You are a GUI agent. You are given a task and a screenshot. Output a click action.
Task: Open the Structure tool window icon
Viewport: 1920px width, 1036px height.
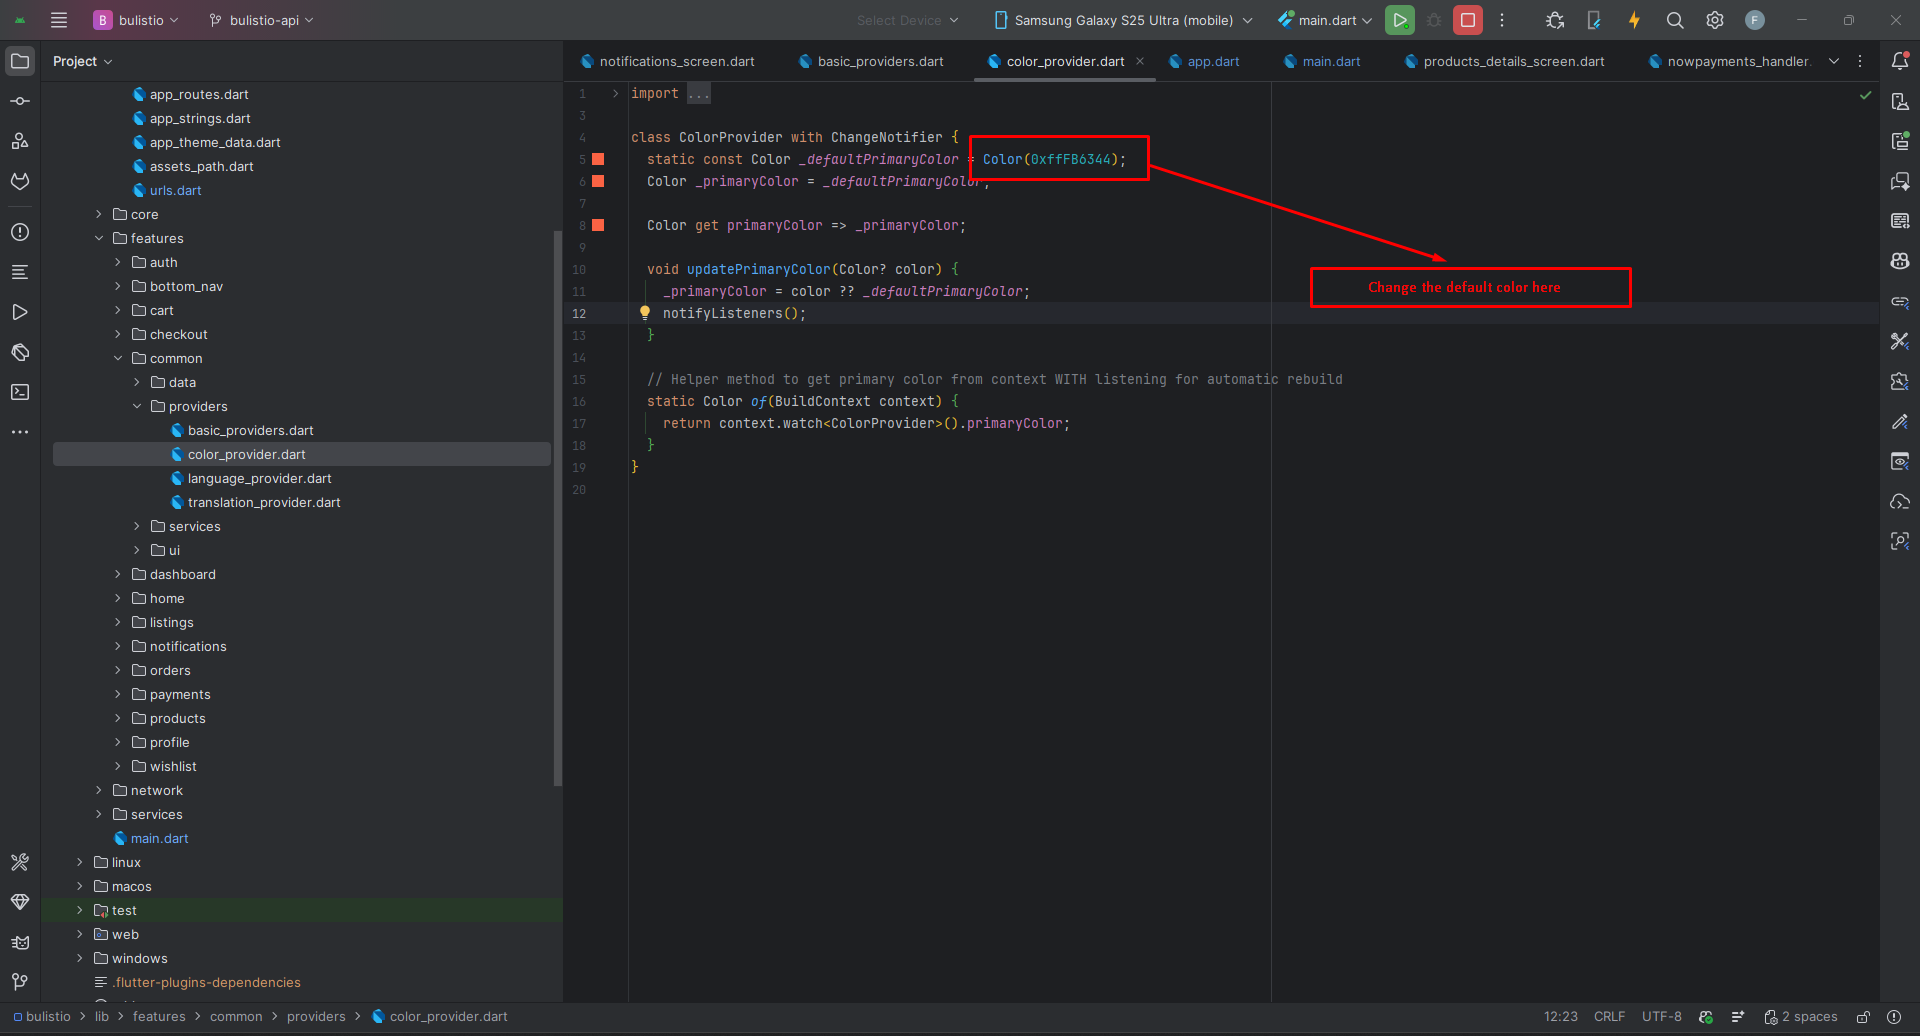[20, 141]
